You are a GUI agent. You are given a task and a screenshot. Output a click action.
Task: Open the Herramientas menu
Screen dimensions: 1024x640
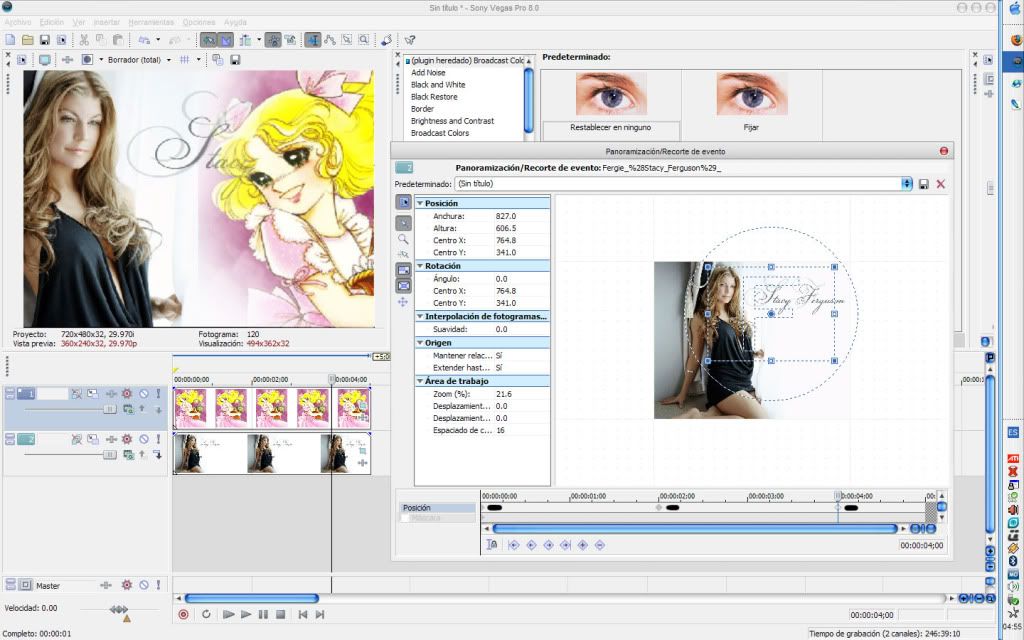click(151, 22)
